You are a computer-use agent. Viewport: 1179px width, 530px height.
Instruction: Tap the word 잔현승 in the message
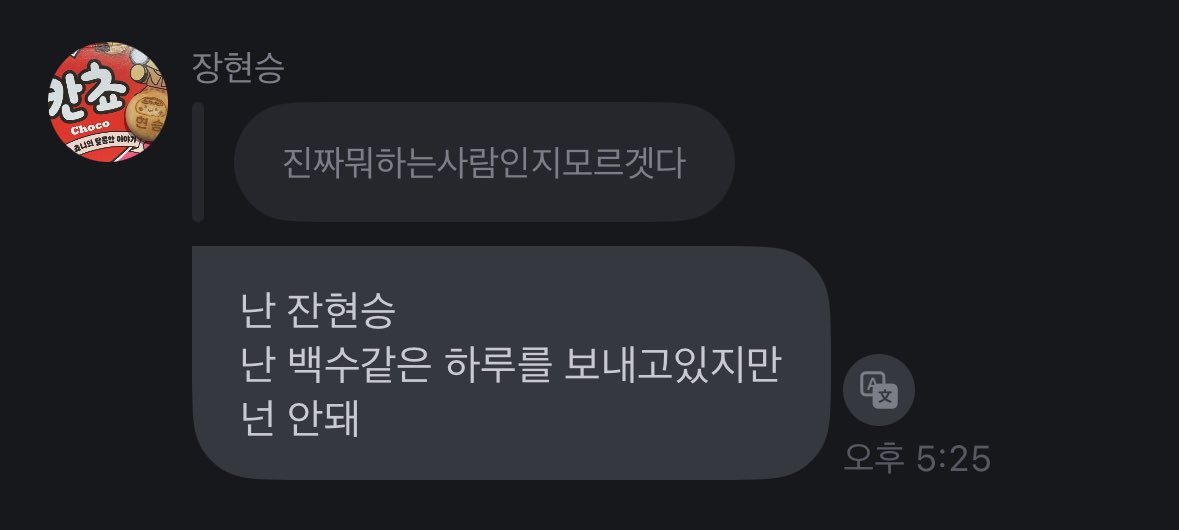pyautogui.click(x=342, y=309)
